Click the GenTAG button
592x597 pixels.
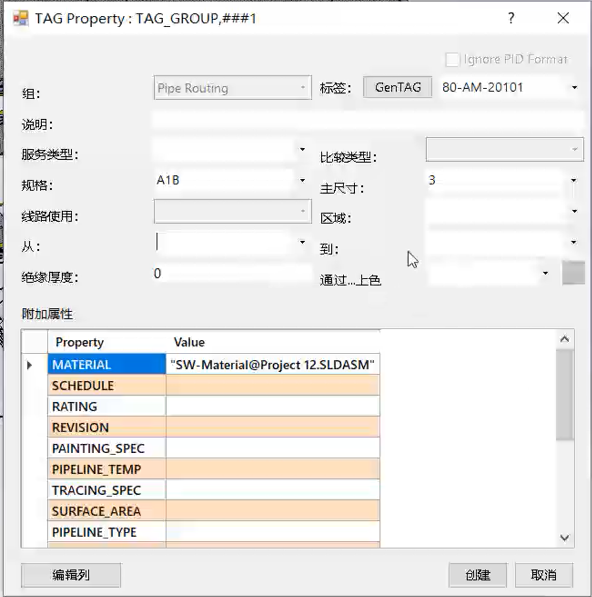pos(397,87)
